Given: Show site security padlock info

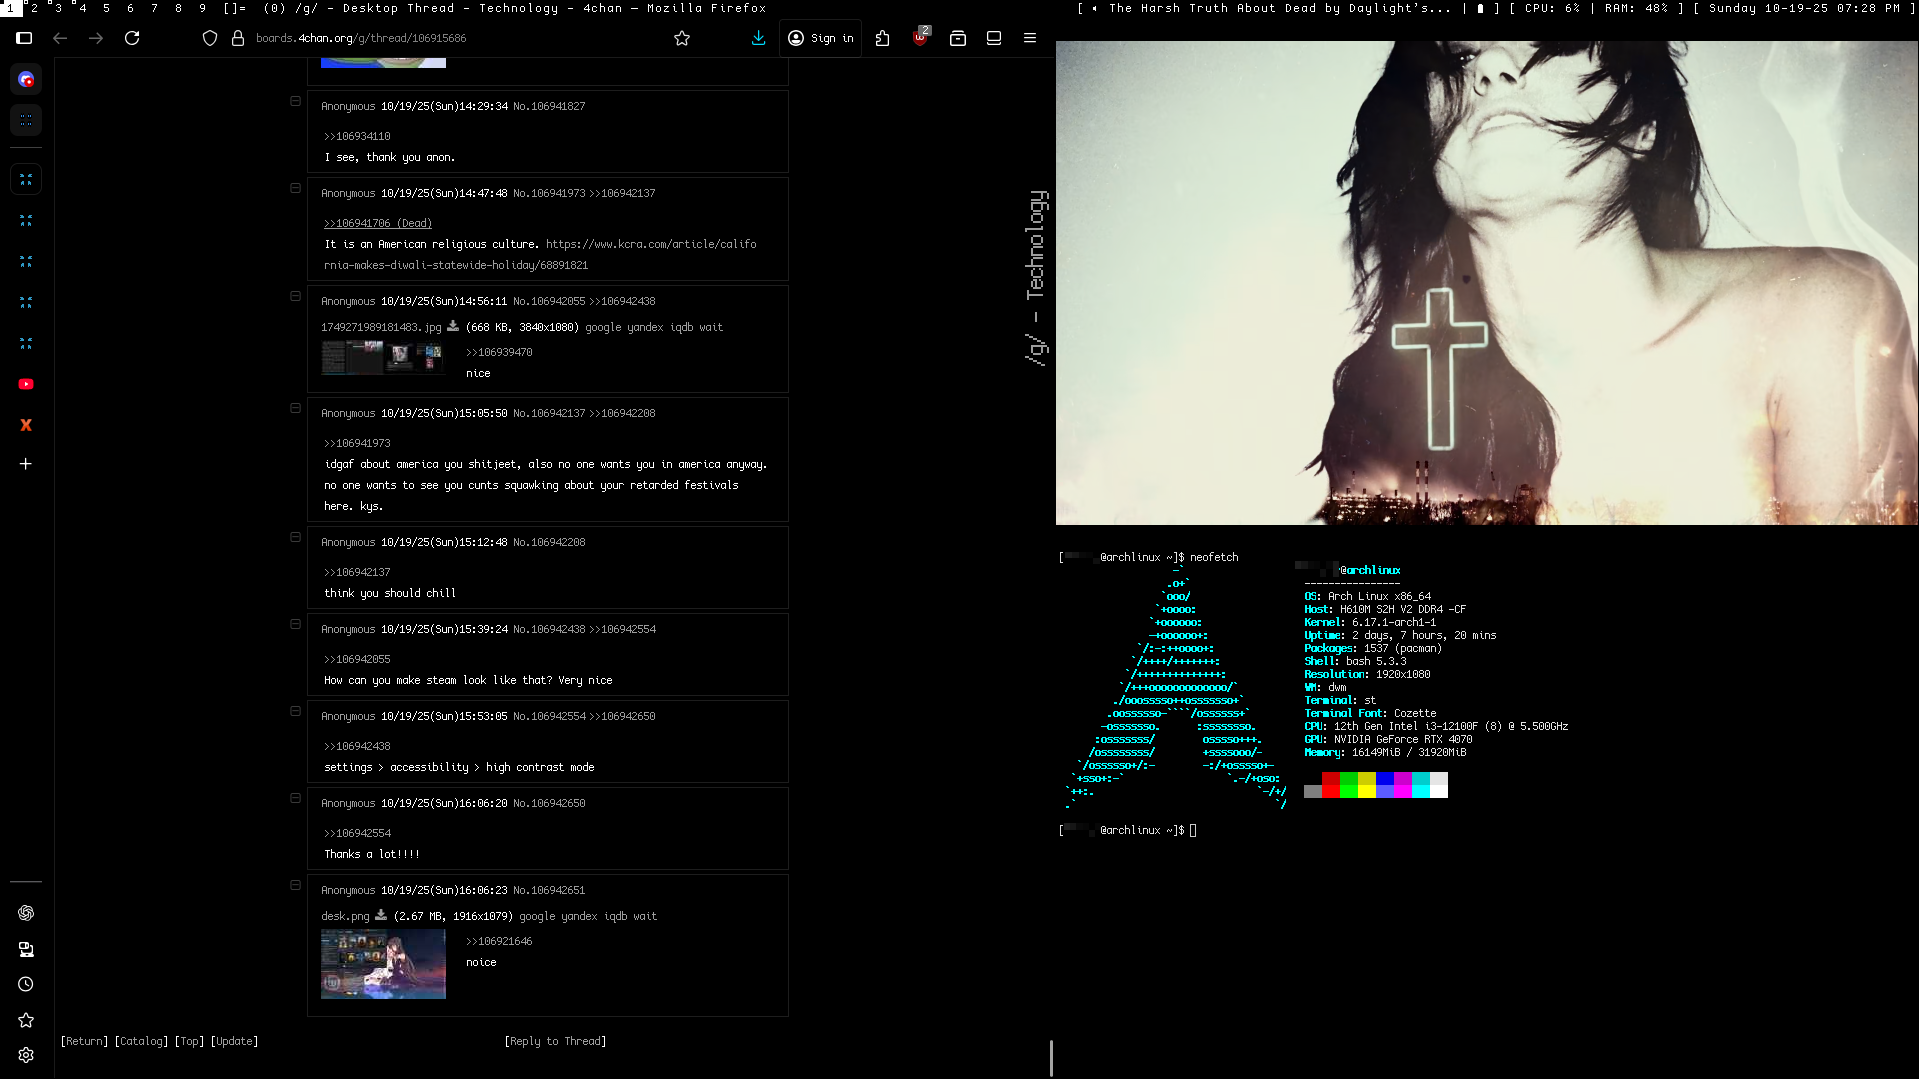Looking at the screenshot, I should point(238,38).
